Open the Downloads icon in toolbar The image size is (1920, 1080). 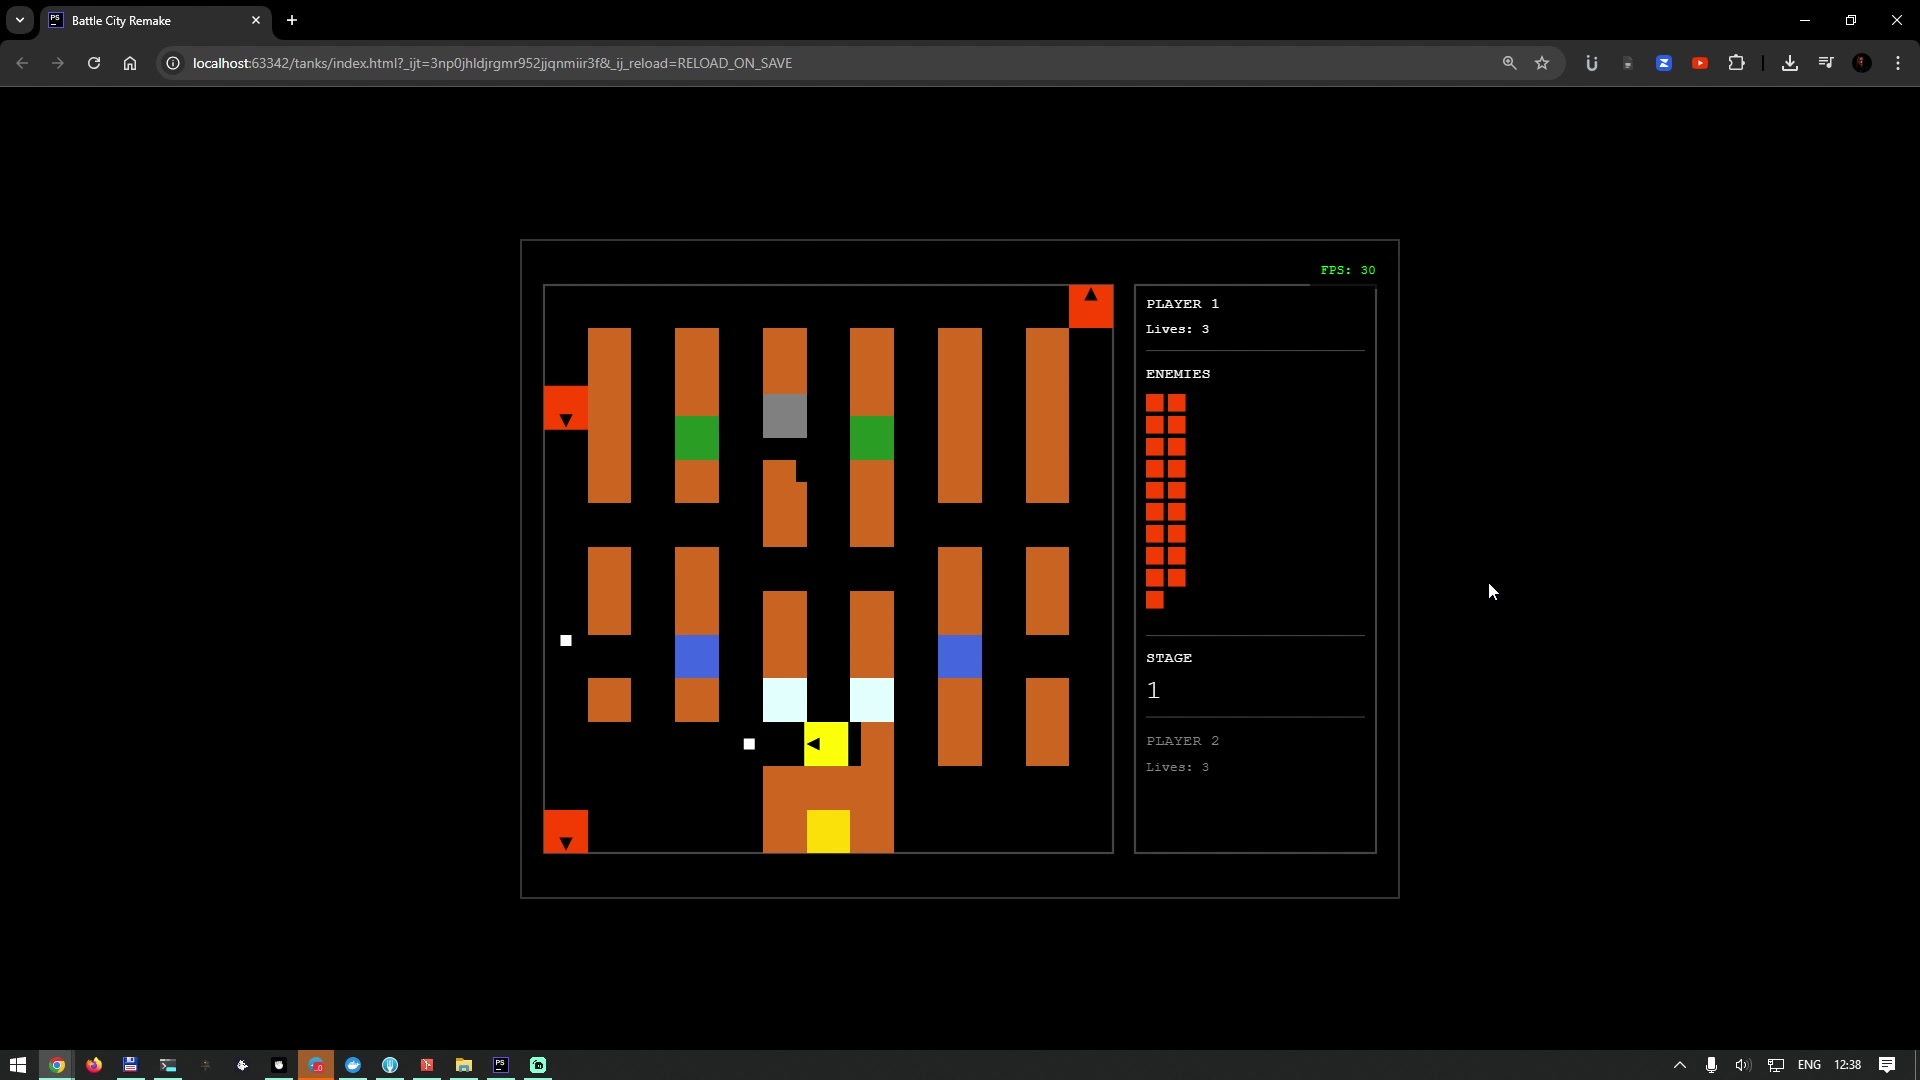tap(1790, 63)
